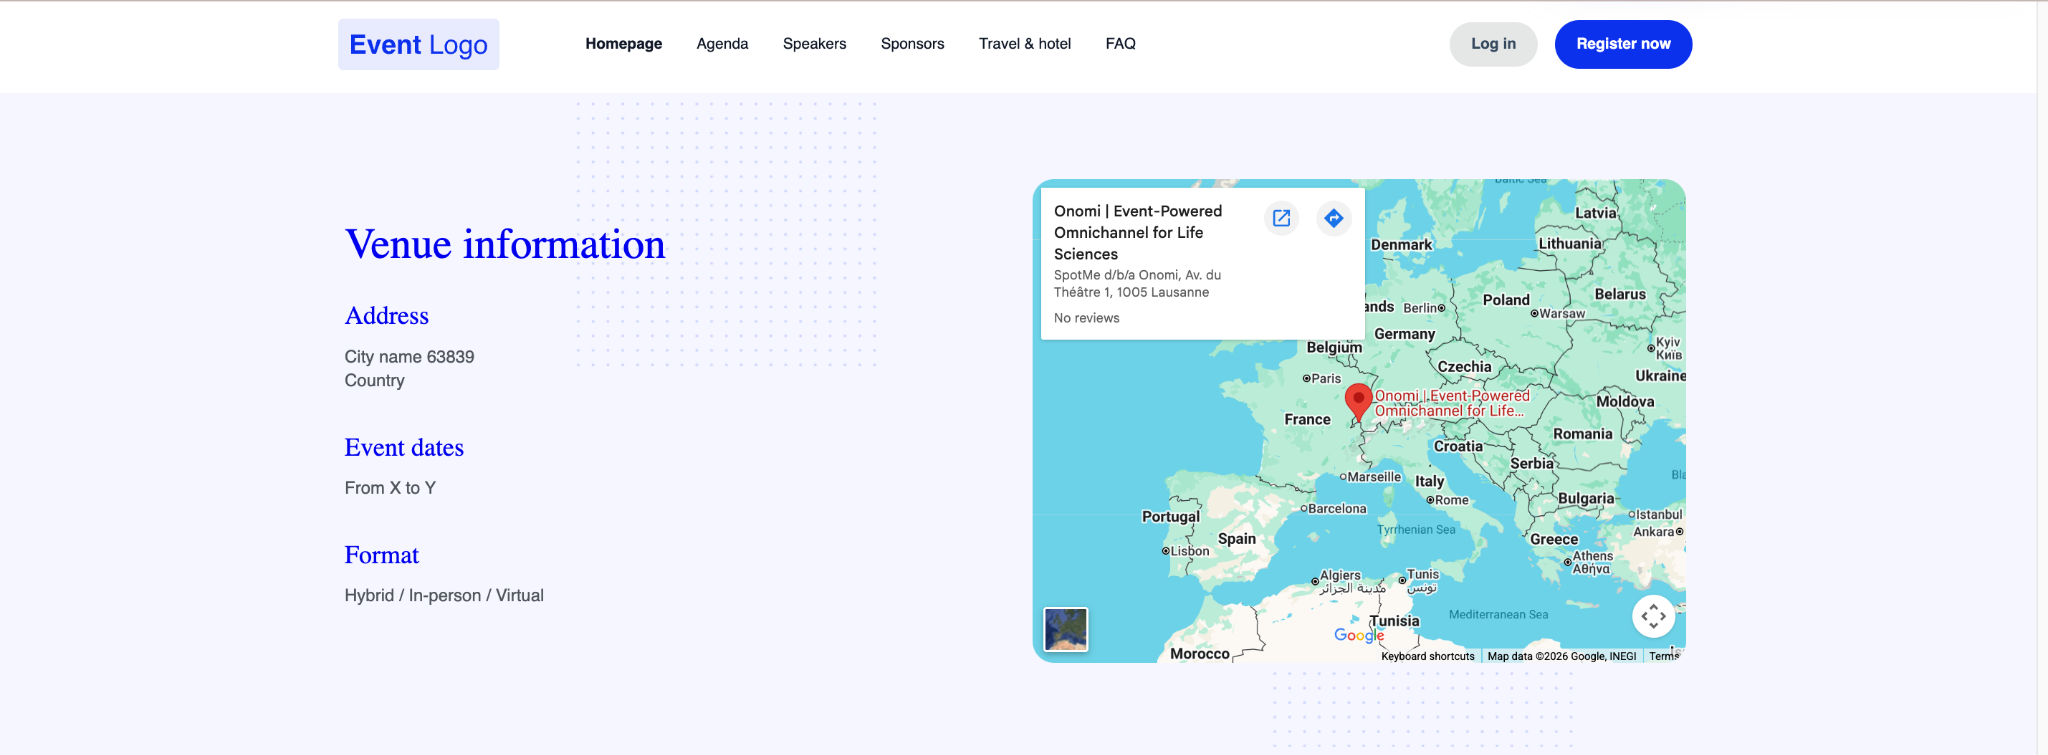Click the Greece label on the map
This screenshot has width=2048, height=755.
coord(1554,540)
